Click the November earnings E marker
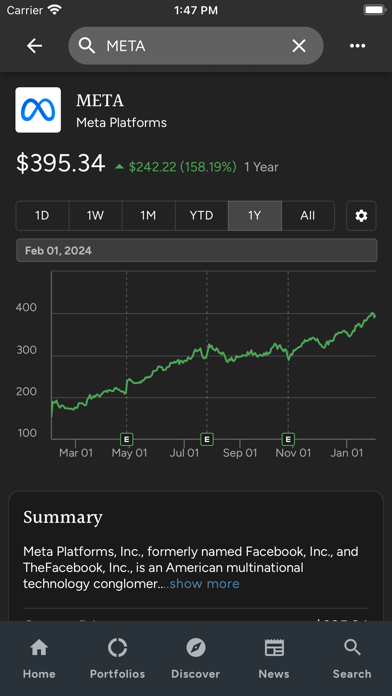Viewport: 392px width, 696px height. coord(289,439)
